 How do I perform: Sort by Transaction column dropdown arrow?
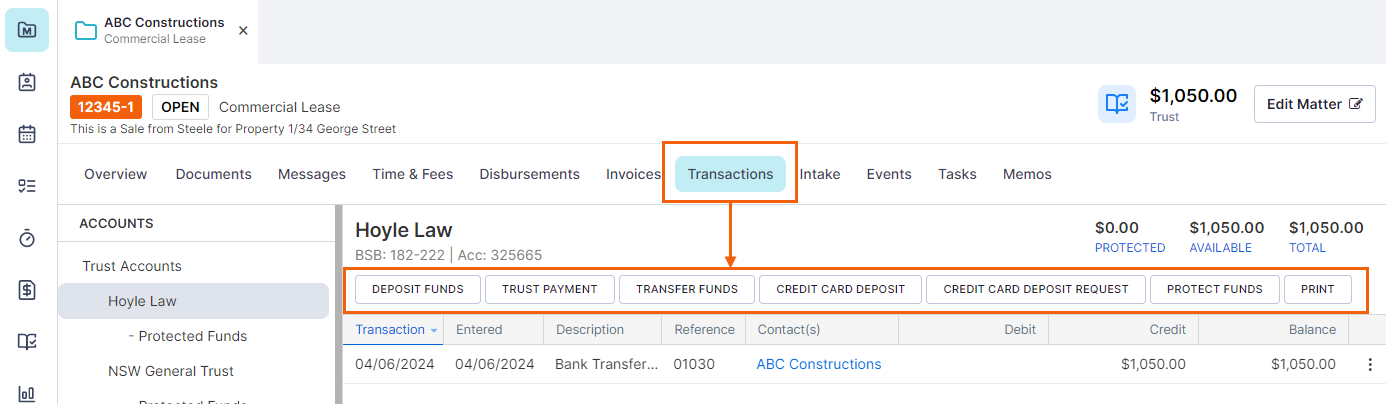[x=434, y=330]
